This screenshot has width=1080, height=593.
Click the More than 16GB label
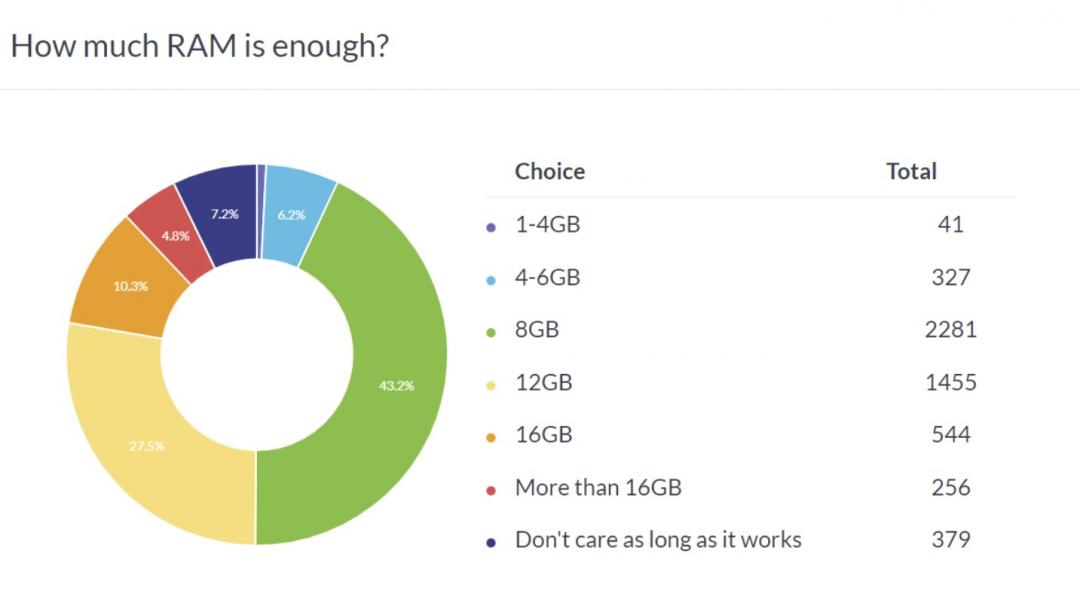(598, 488)
